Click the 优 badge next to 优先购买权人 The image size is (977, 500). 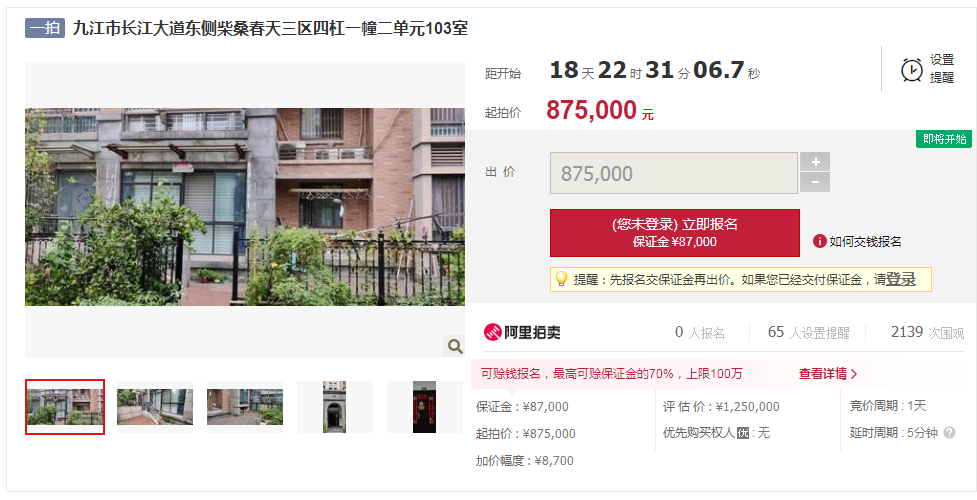point(743,433)
